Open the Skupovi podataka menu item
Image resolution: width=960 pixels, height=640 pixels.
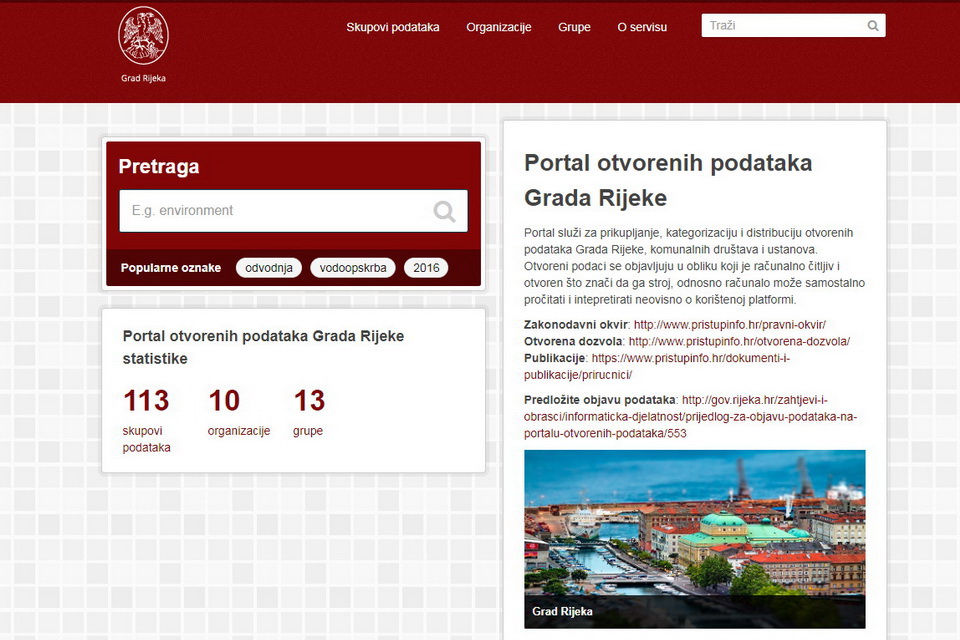(x=393, y=27)
